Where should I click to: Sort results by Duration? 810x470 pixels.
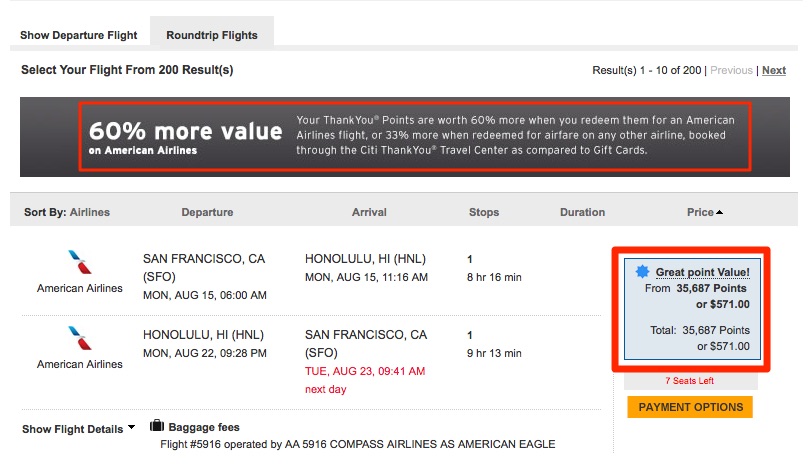tap(583, 212)
